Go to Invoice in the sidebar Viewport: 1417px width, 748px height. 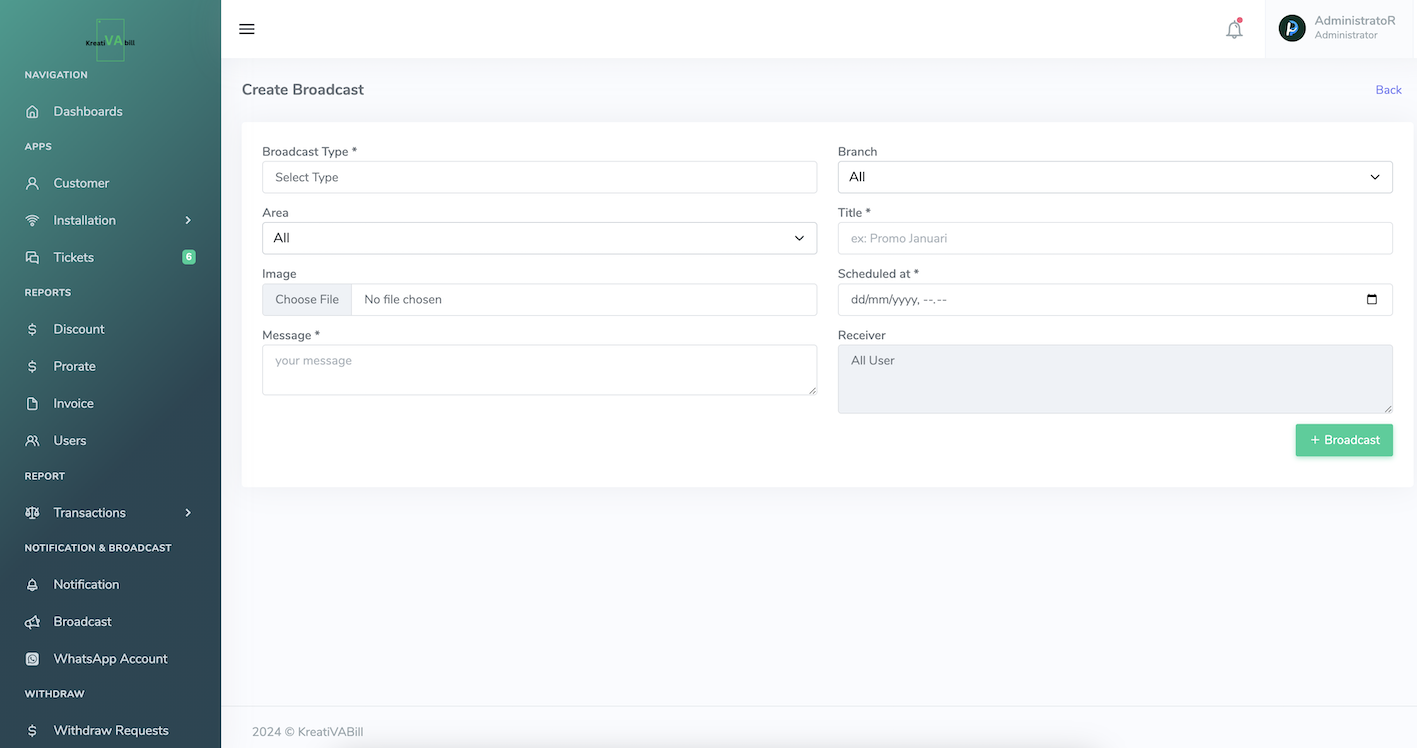[73, 404]
